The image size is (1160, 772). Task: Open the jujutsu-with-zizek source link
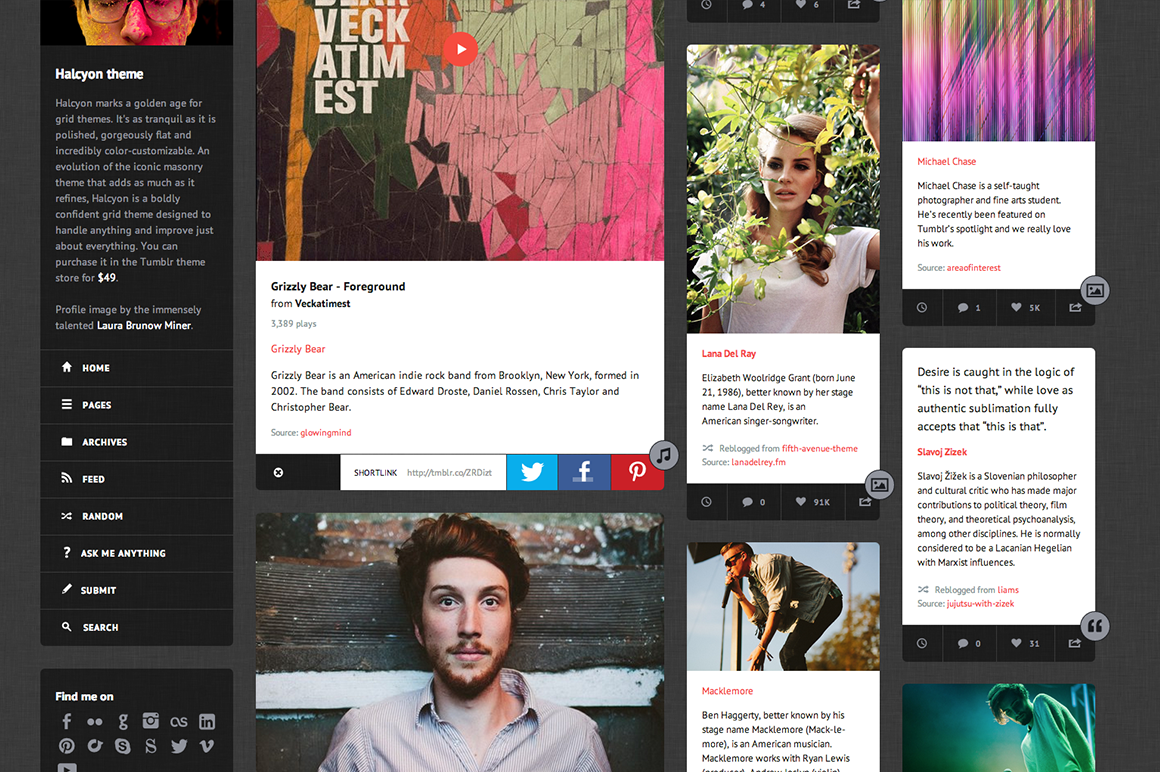click(980, 603)
